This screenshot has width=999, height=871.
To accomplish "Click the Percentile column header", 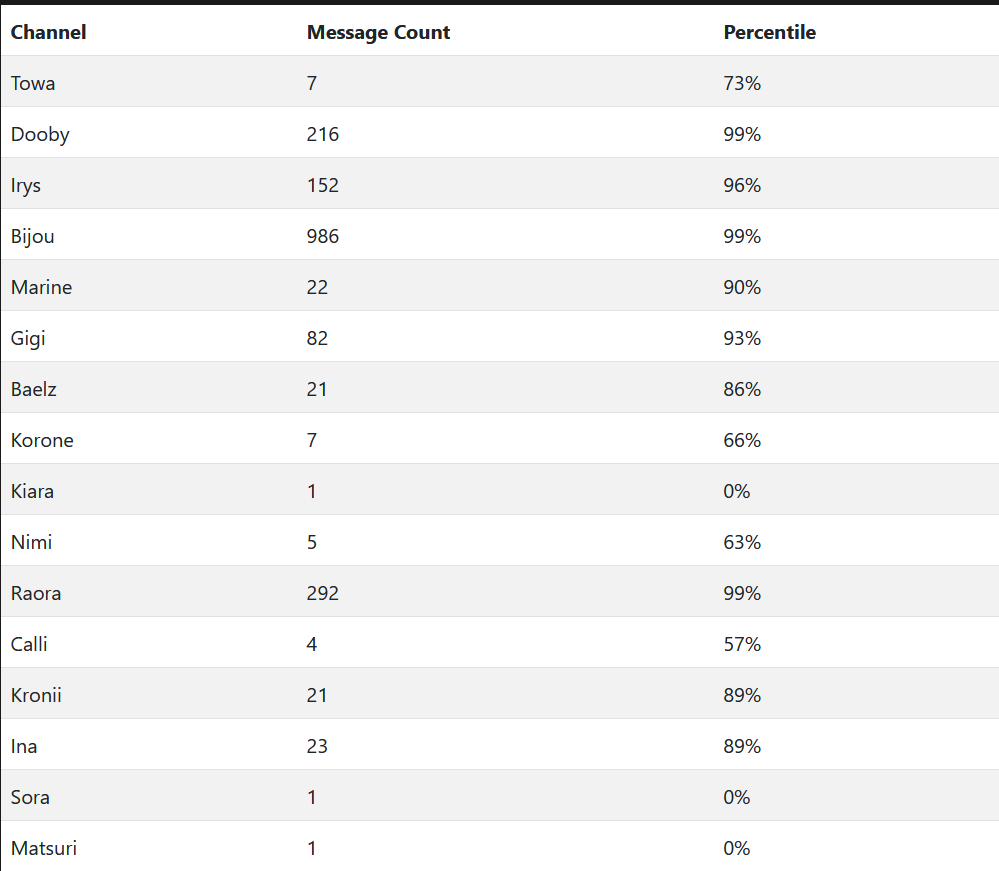I will 769,32.
